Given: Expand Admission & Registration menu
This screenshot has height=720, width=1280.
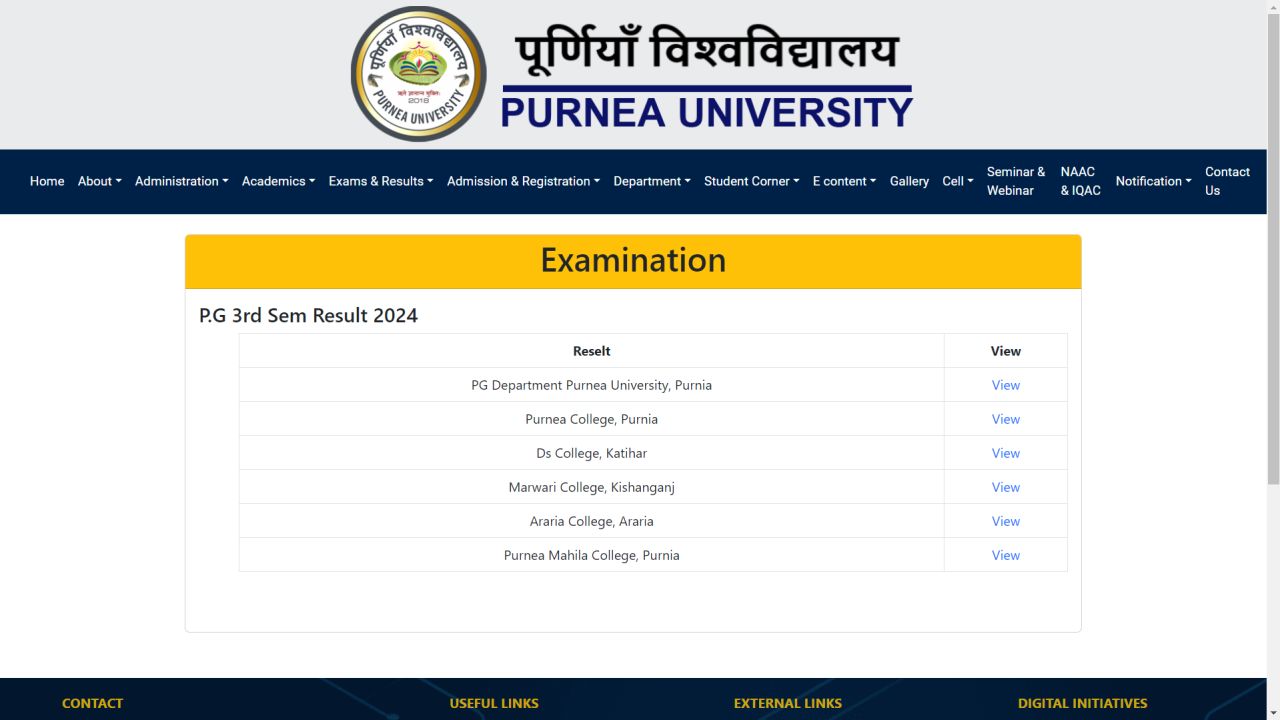Looking at the screenshot, I should 524,181.
